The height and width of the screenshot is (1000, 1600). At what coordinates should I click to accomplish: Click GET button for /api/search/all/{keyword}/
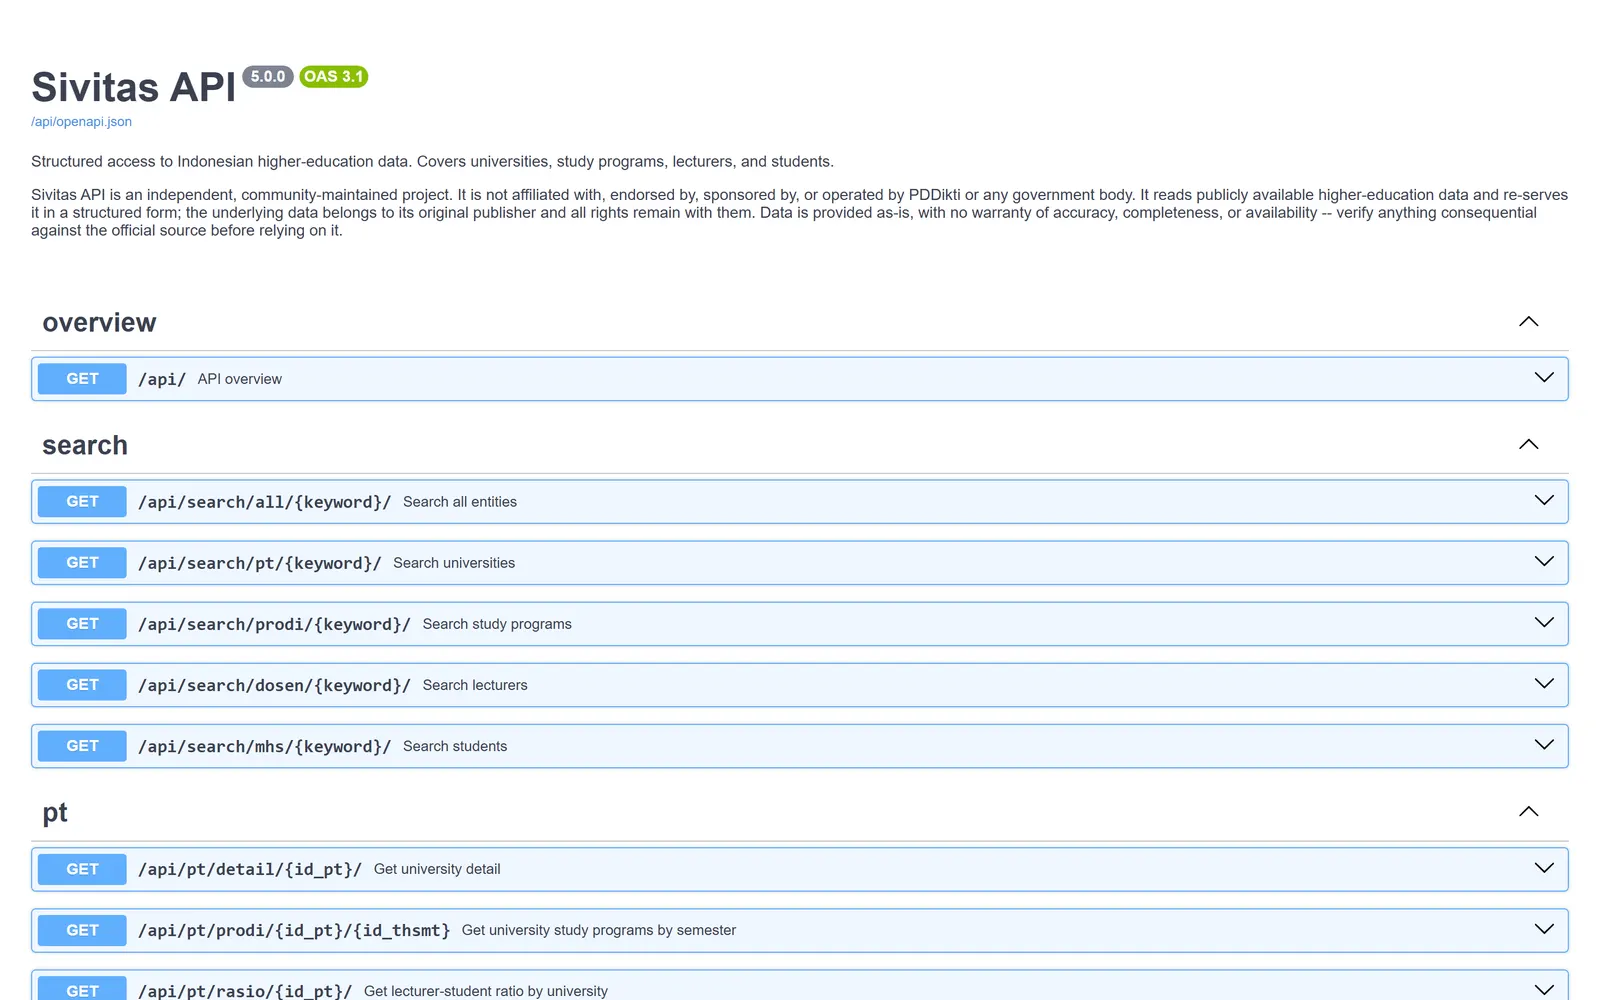(x=82, y=502)
